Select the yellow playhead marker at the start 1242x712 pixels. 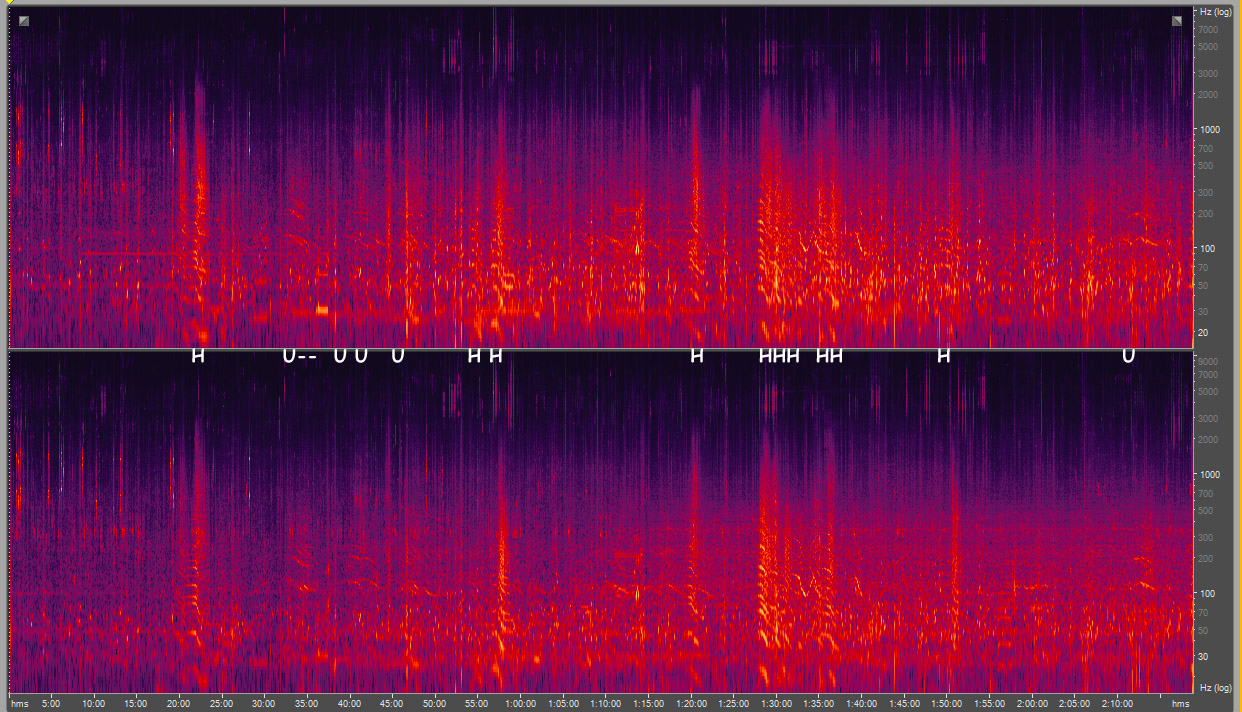click(8, 5)
